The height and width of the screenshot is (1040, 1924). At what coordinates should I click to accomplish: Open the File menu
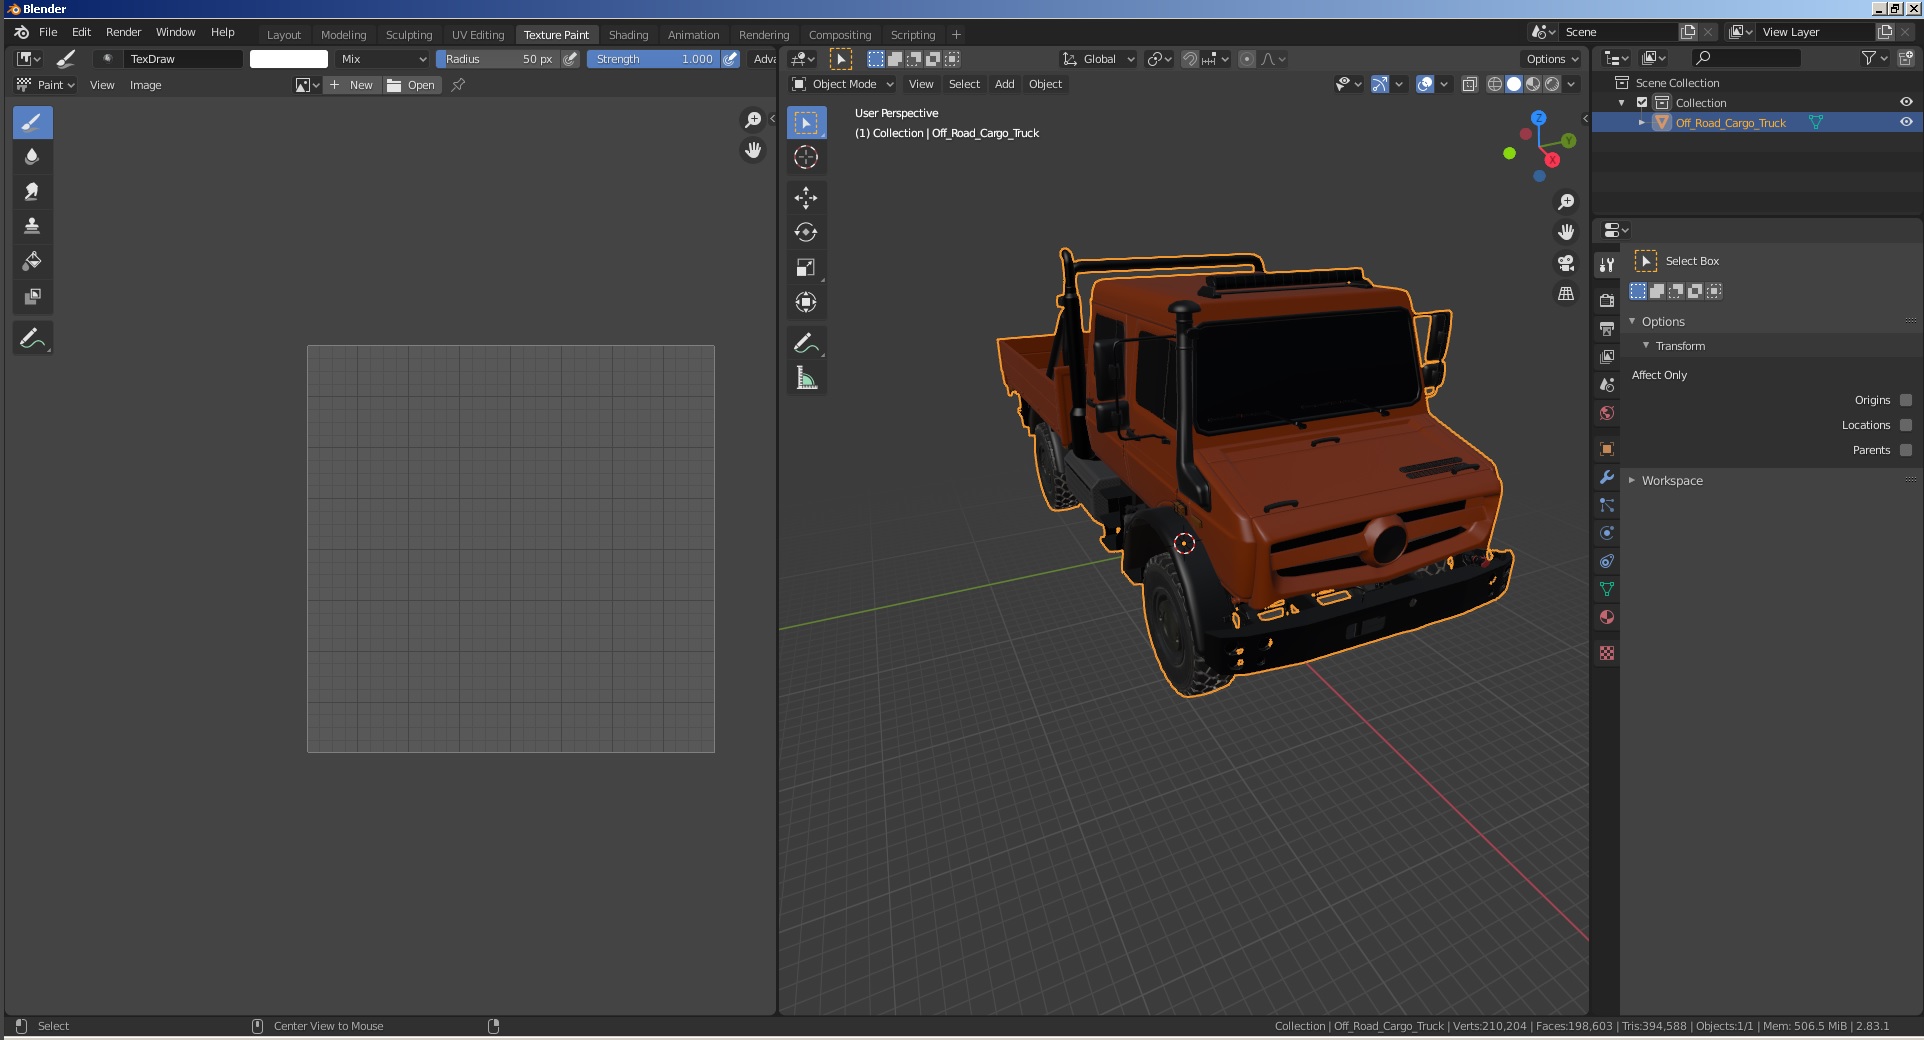[x=48, y=32]
